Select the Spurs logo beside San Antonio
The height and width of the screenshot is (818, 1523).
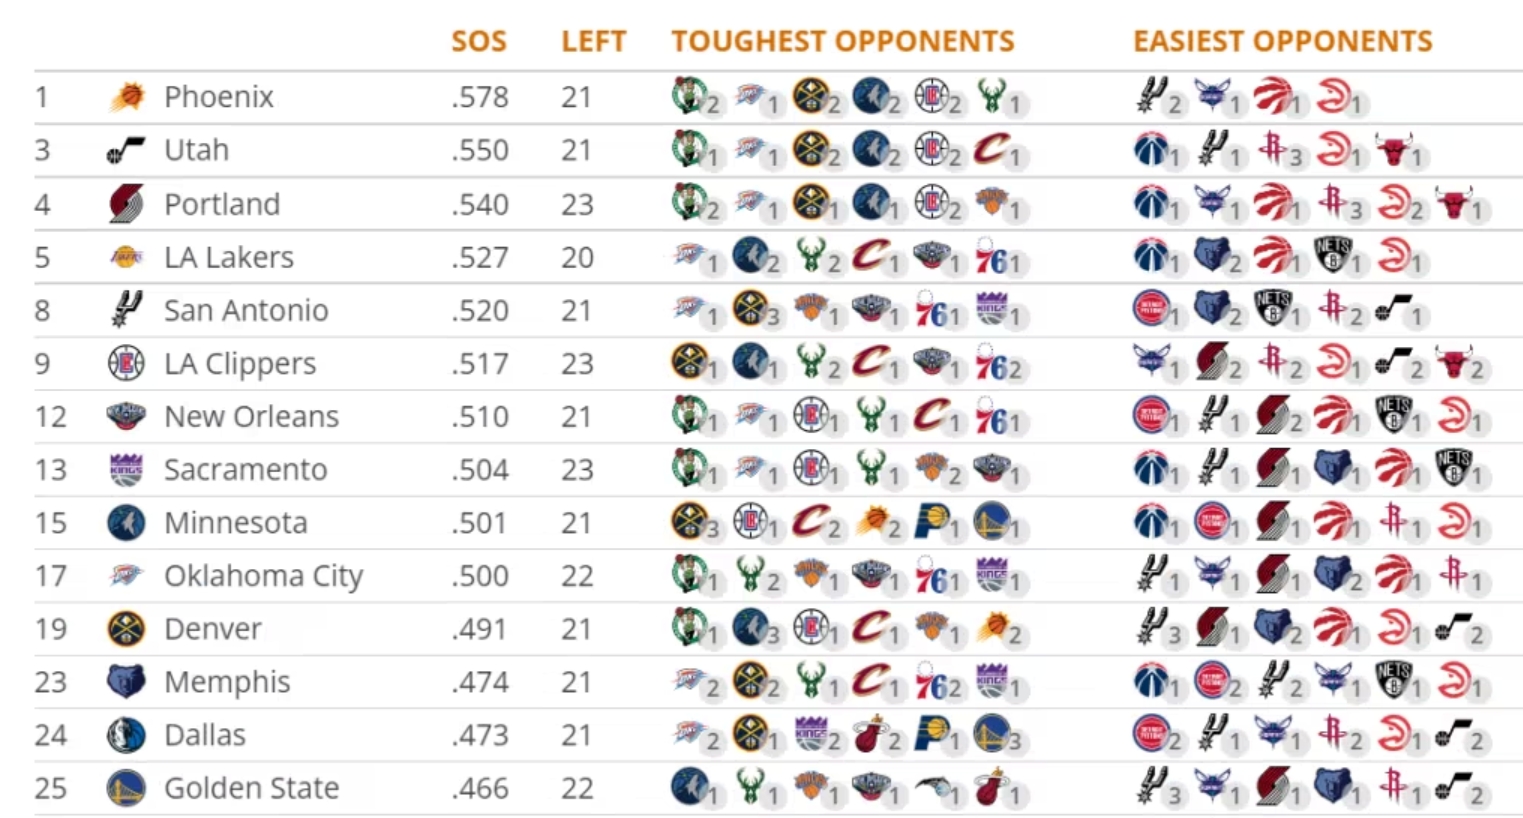[x=127, y=310]
